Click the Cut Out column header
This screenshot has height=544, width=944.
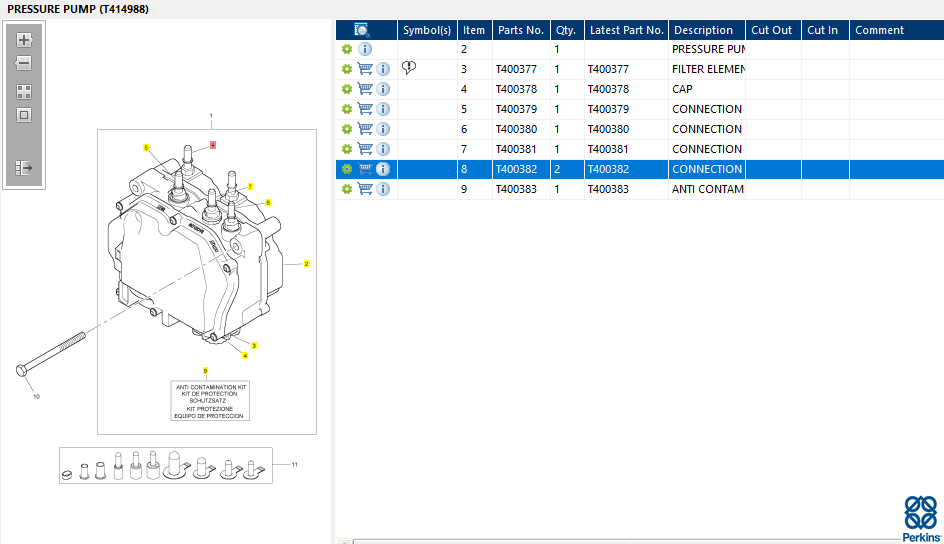pyautogui.click(x=773, y=30)
